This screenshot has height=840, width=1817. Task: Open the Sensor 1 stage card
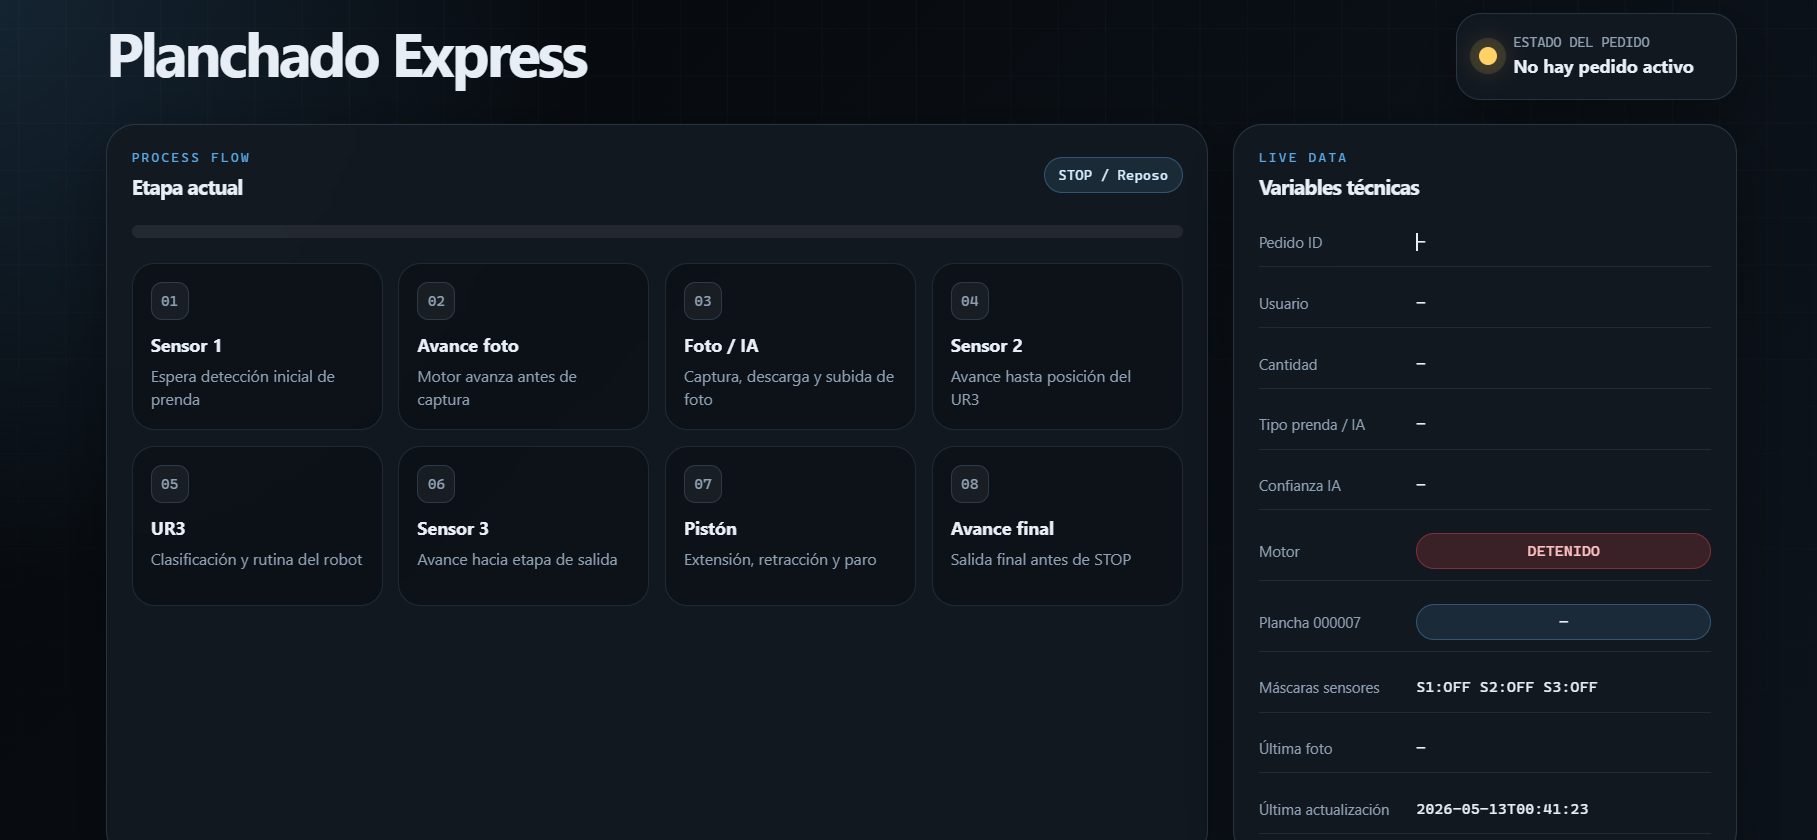click(x=257, y=346)
